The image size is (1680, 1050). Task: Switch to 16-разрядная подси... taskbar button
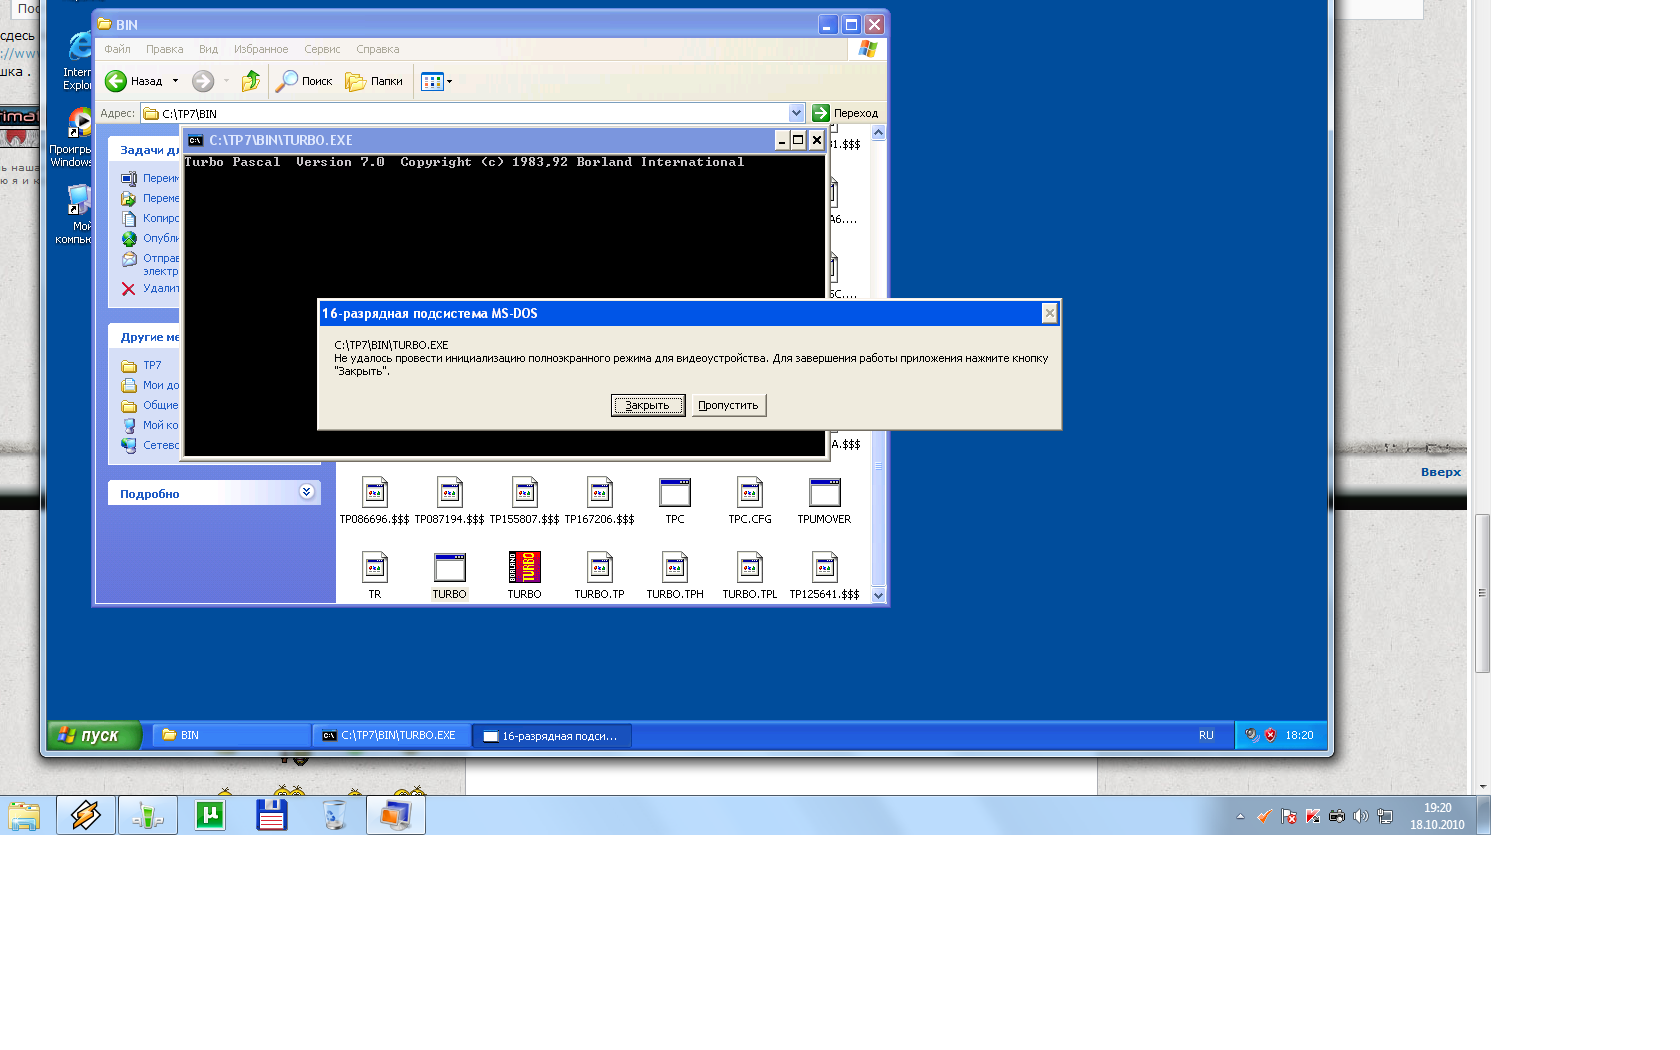pyautogui.click(x=552, y=735)
